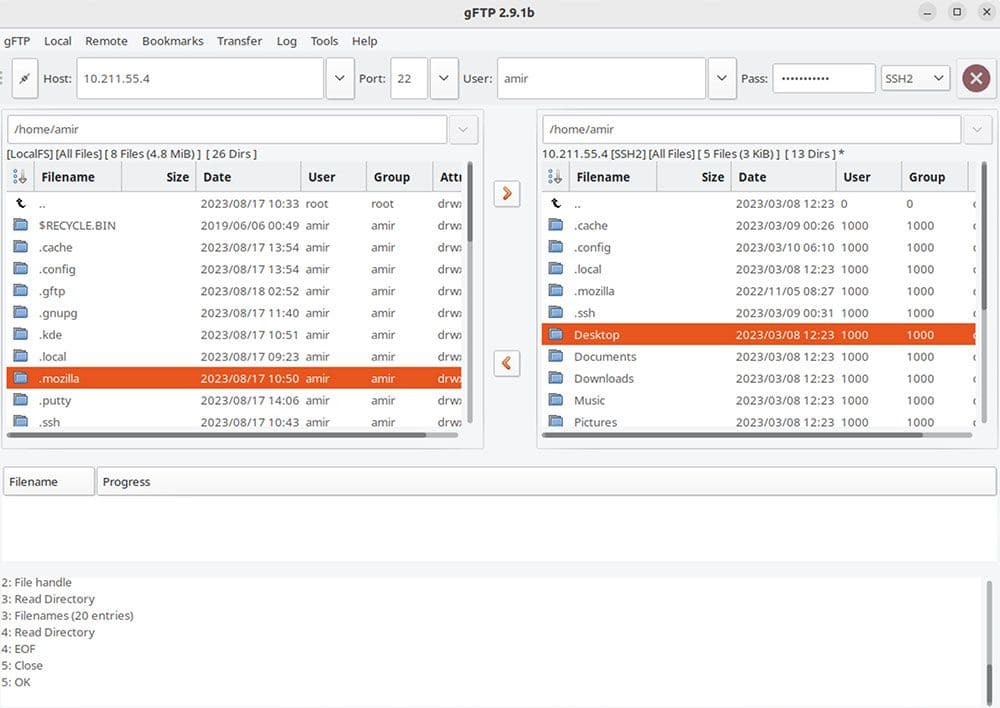Screen dimensions: 1000x708
Task: Click the Pass password field
Action: click(823, 78)
